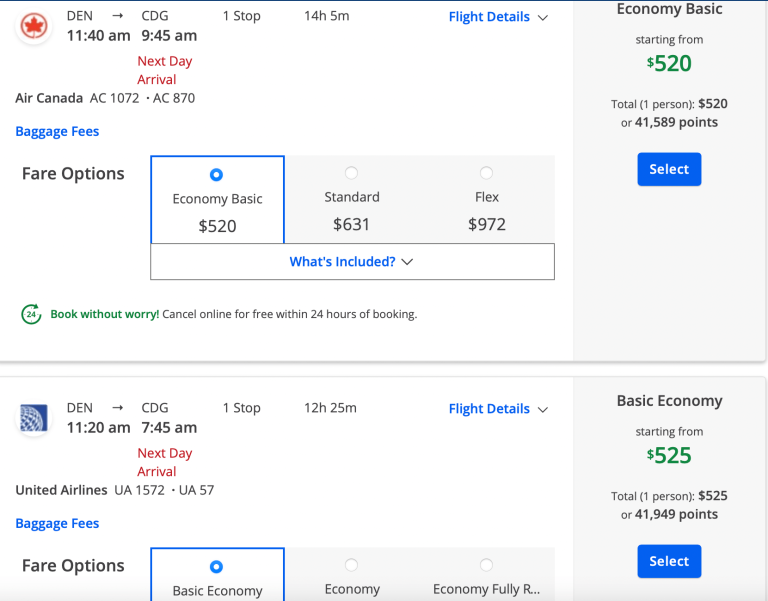Expand the What's Included section
Viewport: 768px width, 601px height.
(x=351, y=262)
